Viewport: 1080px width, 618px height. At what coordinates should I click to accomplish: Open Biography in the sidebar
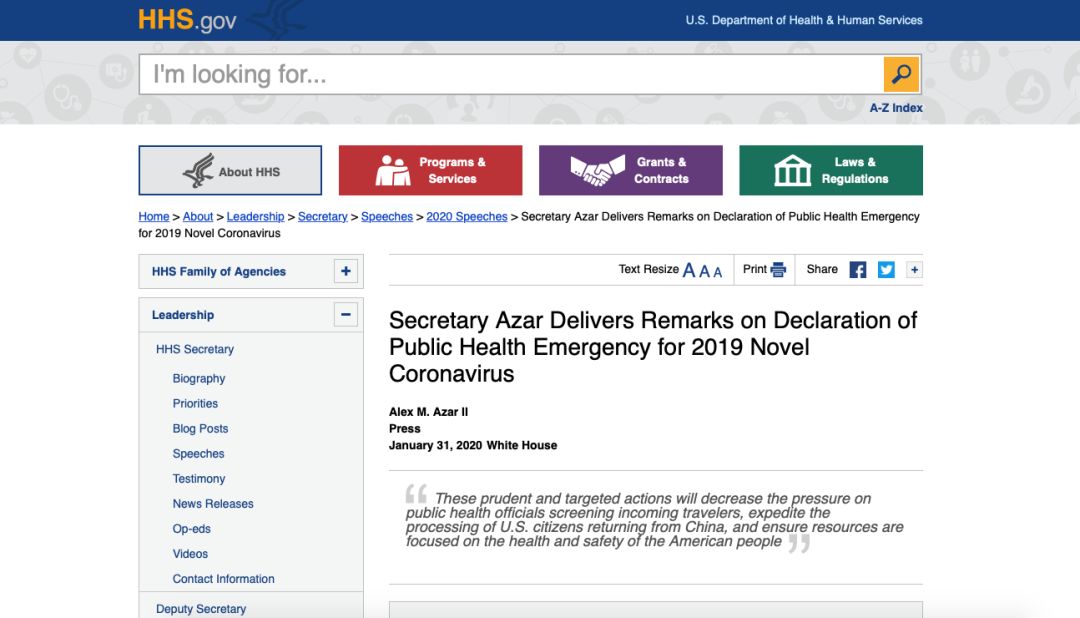pyautogui.click(x=199, y=378)
